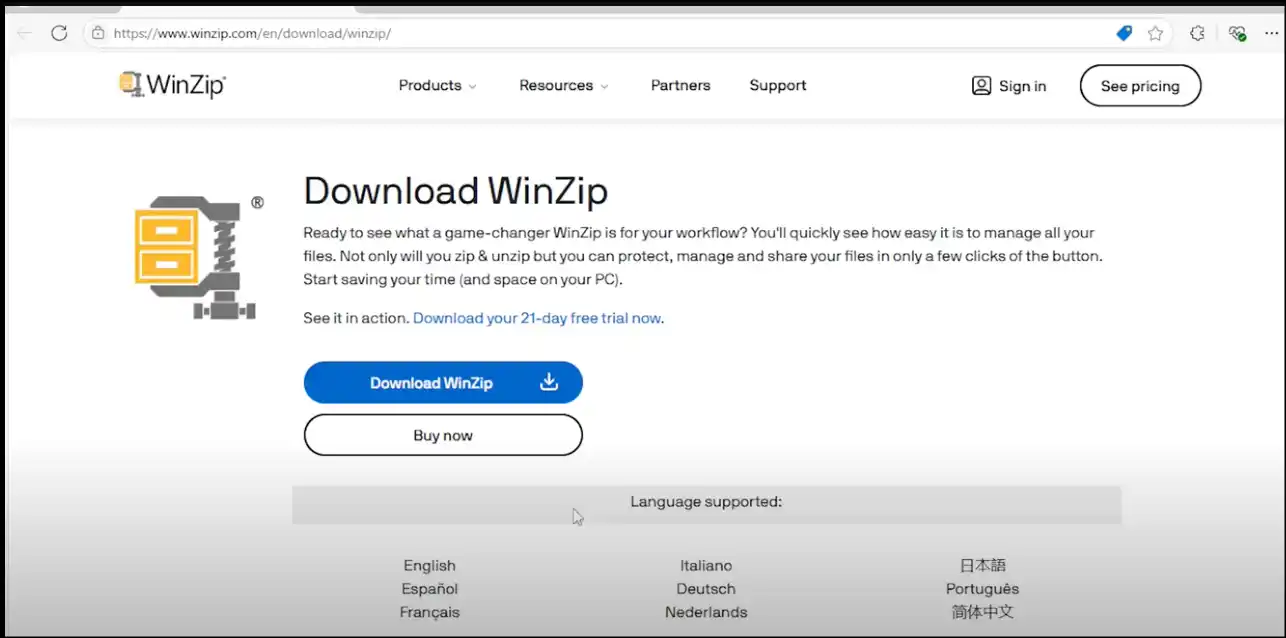The height and width of the screenshot is (638, 1286).
Task: Open the browser essentials heart icon
Action: 1238,33
